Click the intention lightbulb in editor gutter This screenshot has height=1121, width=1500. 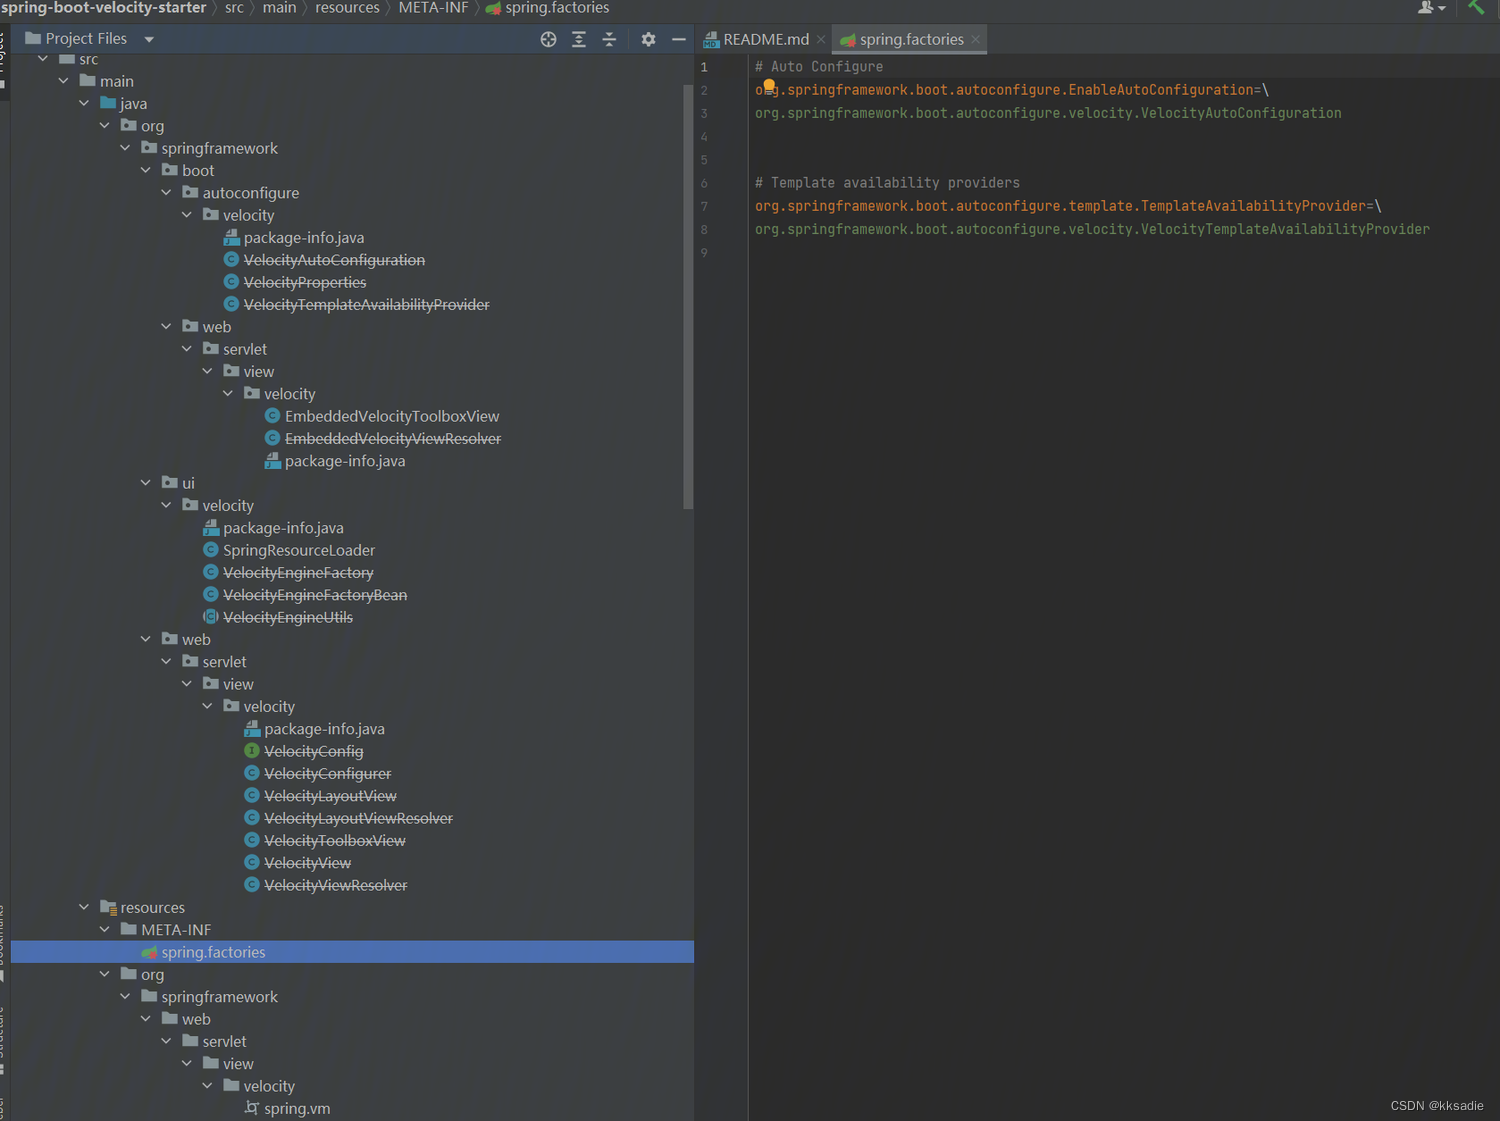[769, 86]
